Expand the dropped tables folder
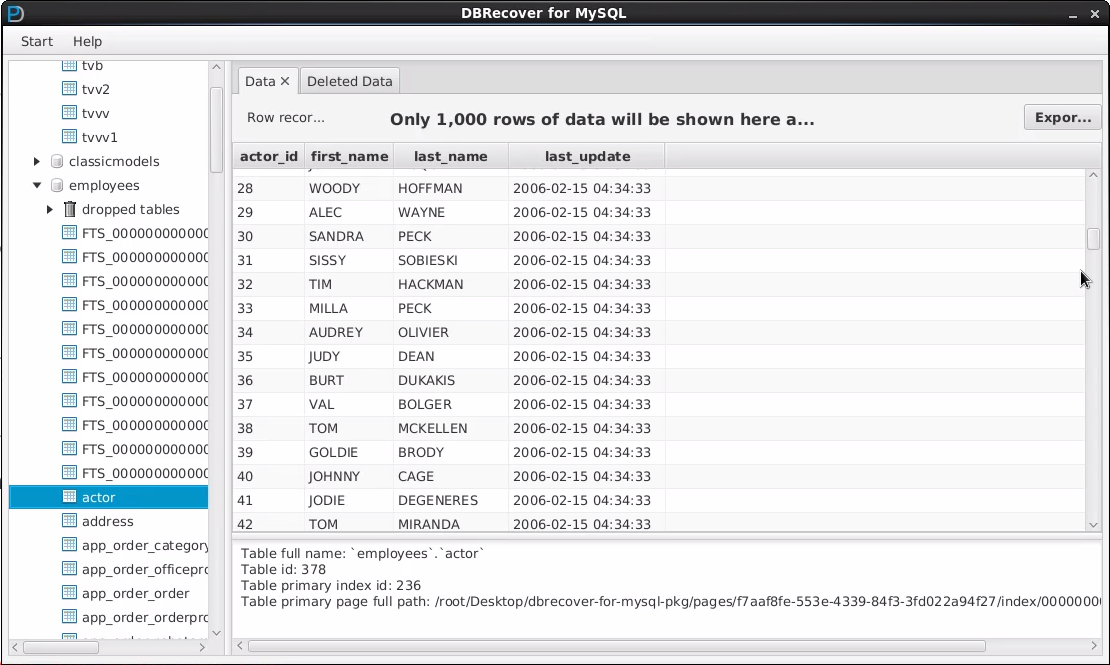The height and width of the screenshot is (665, 1110). tap(50, 209)
